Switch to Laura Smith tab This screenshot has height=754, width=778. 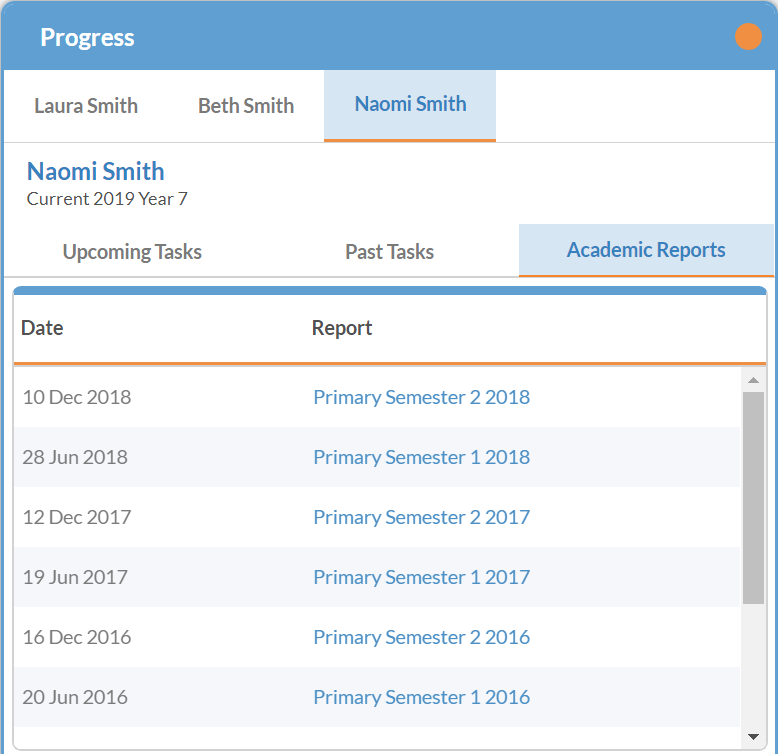(x=86, y=106)
